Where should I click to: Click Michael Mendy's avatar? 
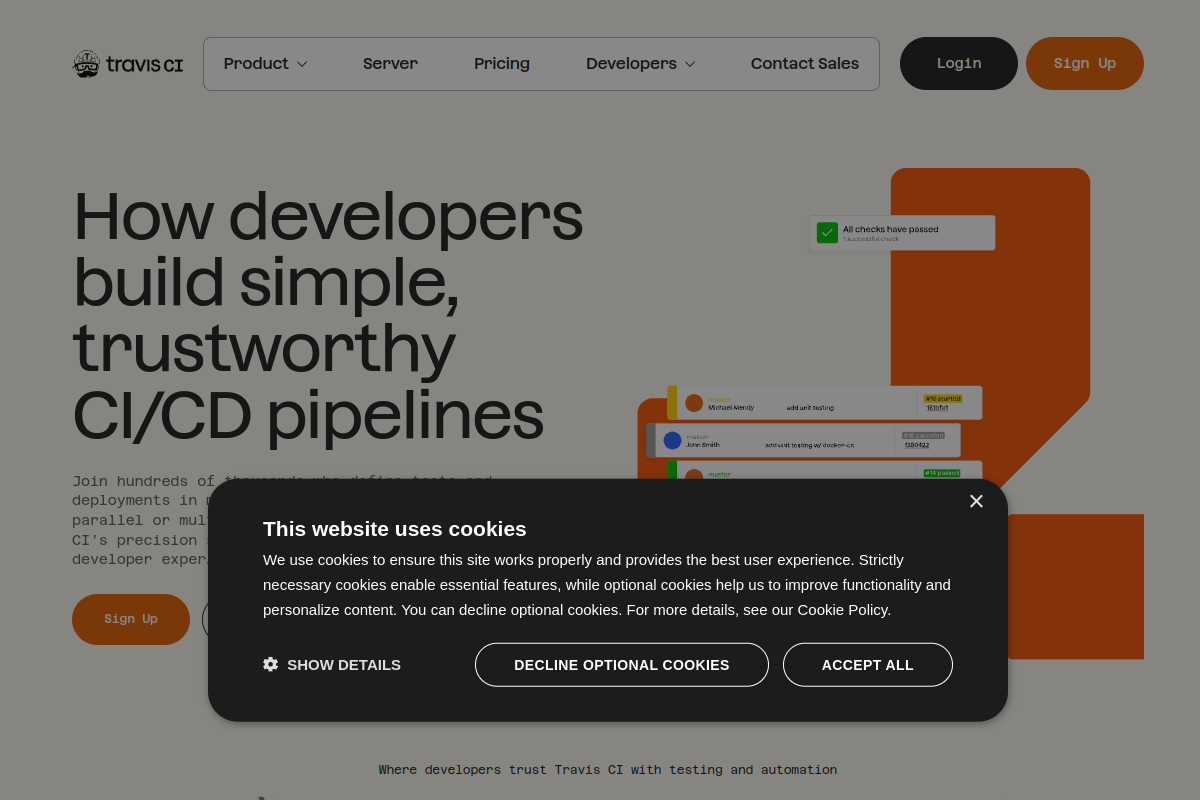[x=694, y=403]
